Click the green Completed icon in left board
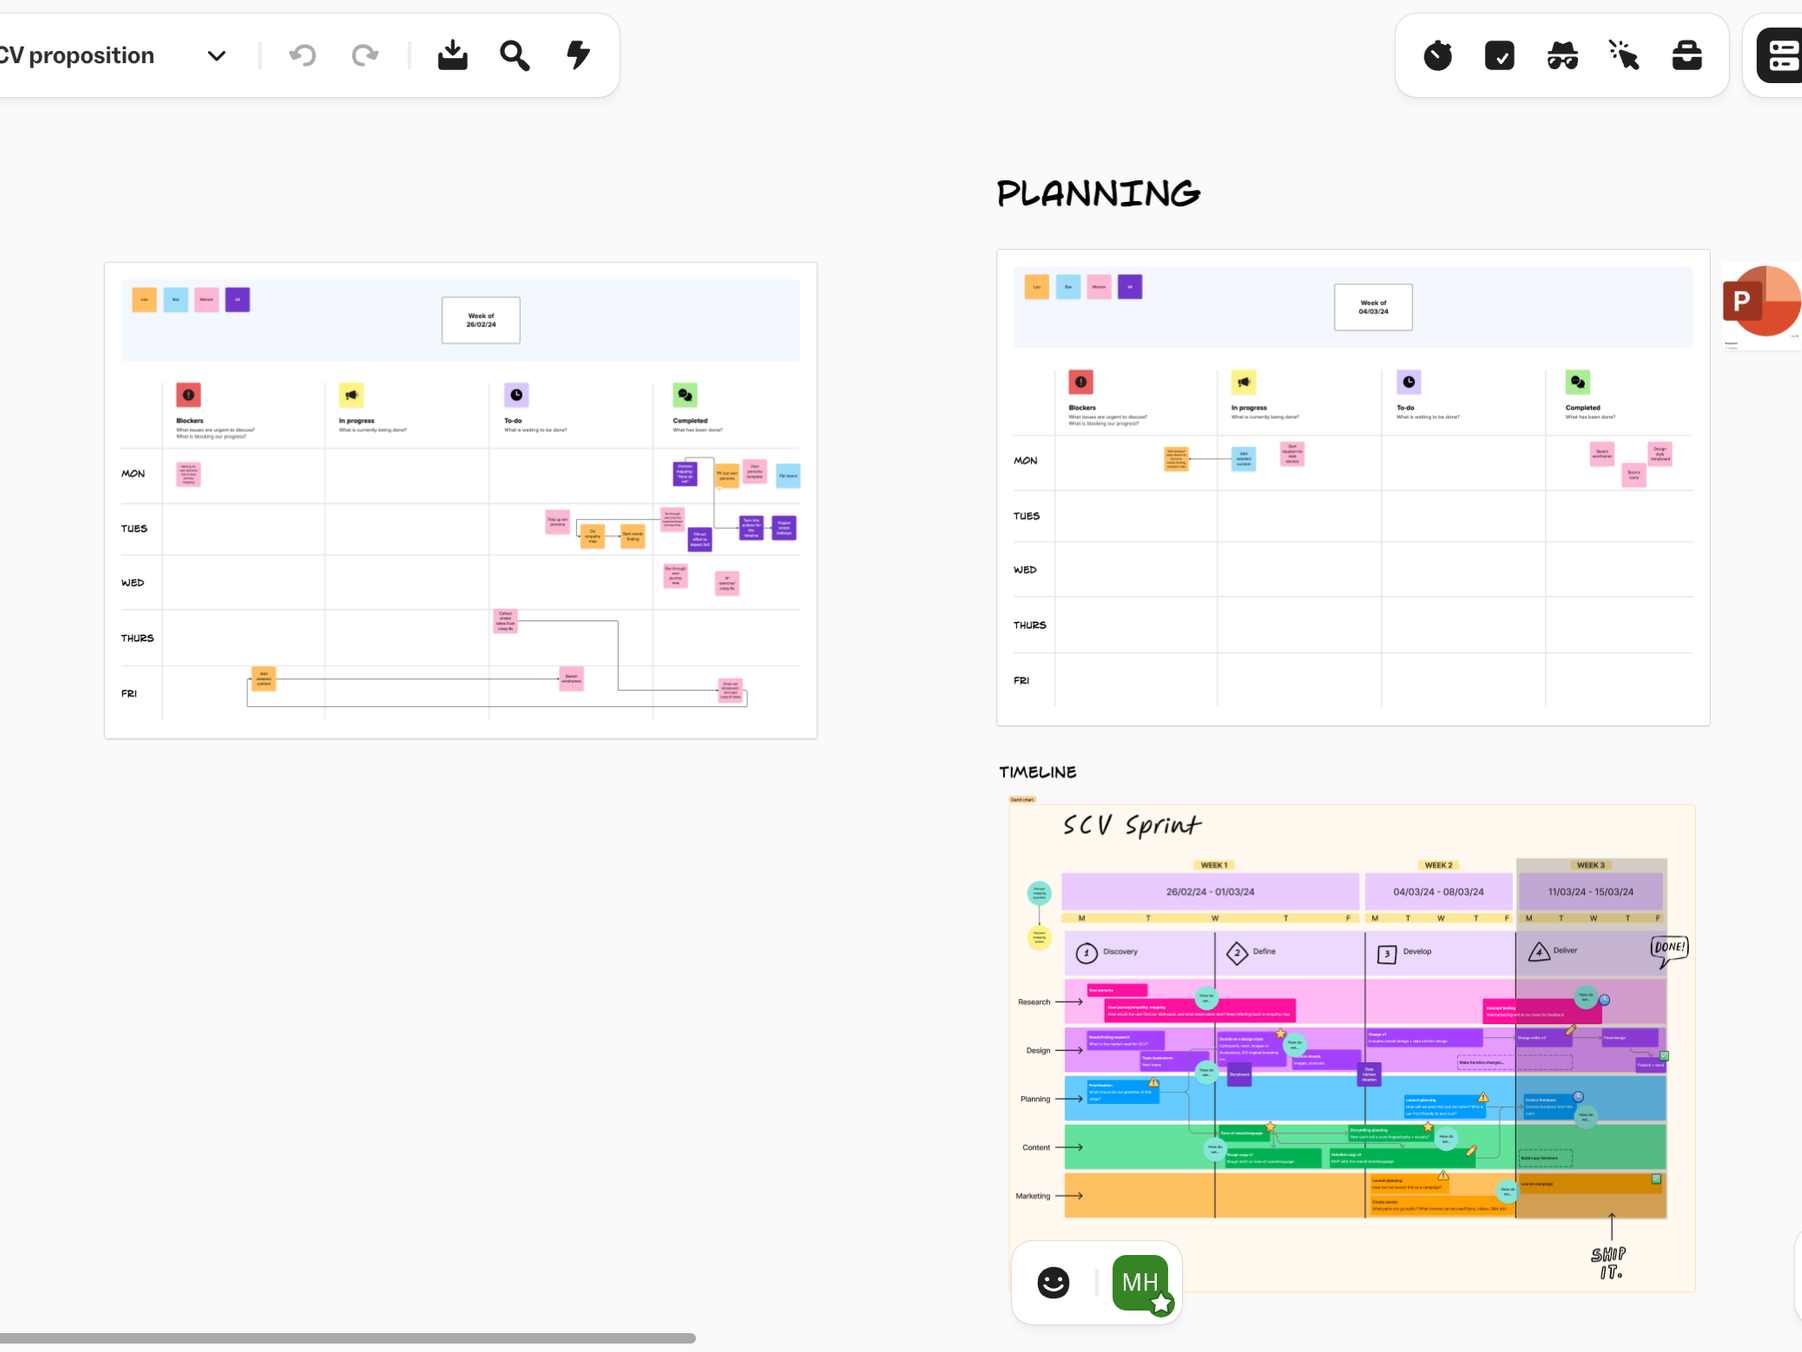The height and width of the screenshot is (1352, 1802). [x=685, y=395]
